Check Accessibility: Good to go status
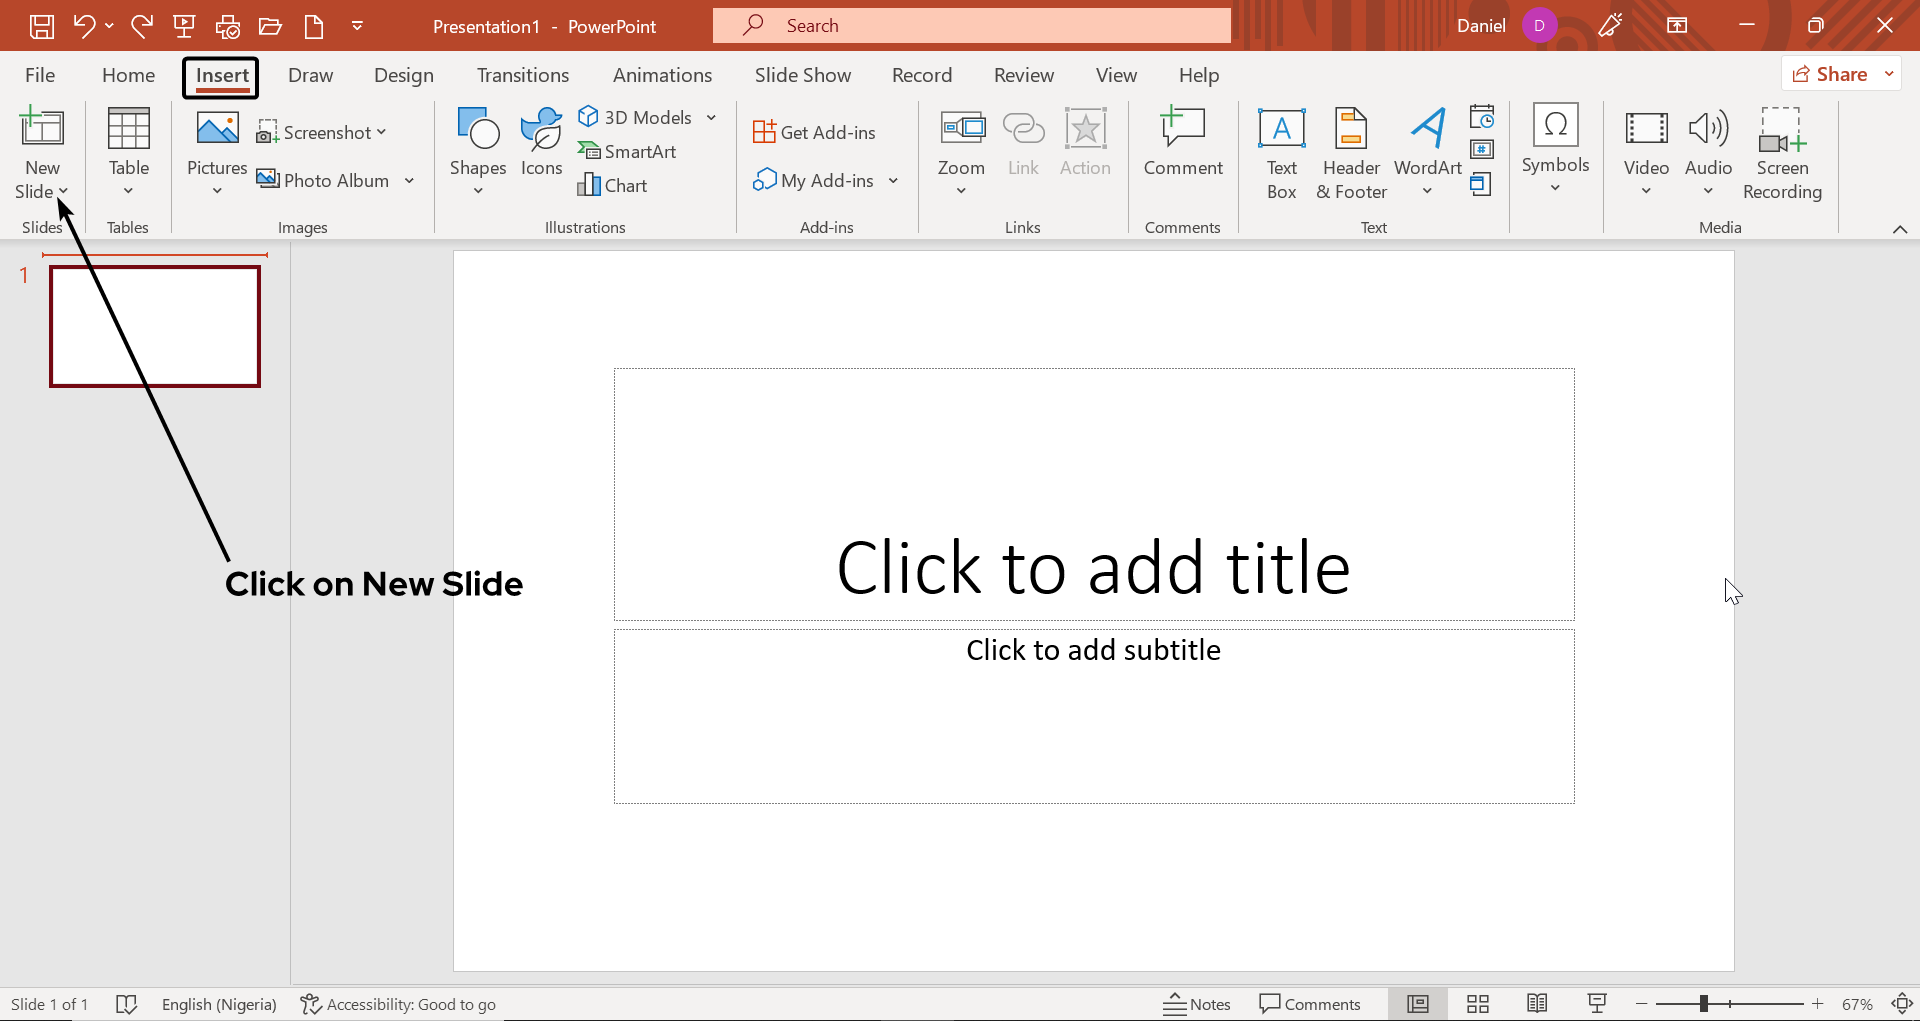Viewport: 1920px width, 1021px height. pos(397,1003)
